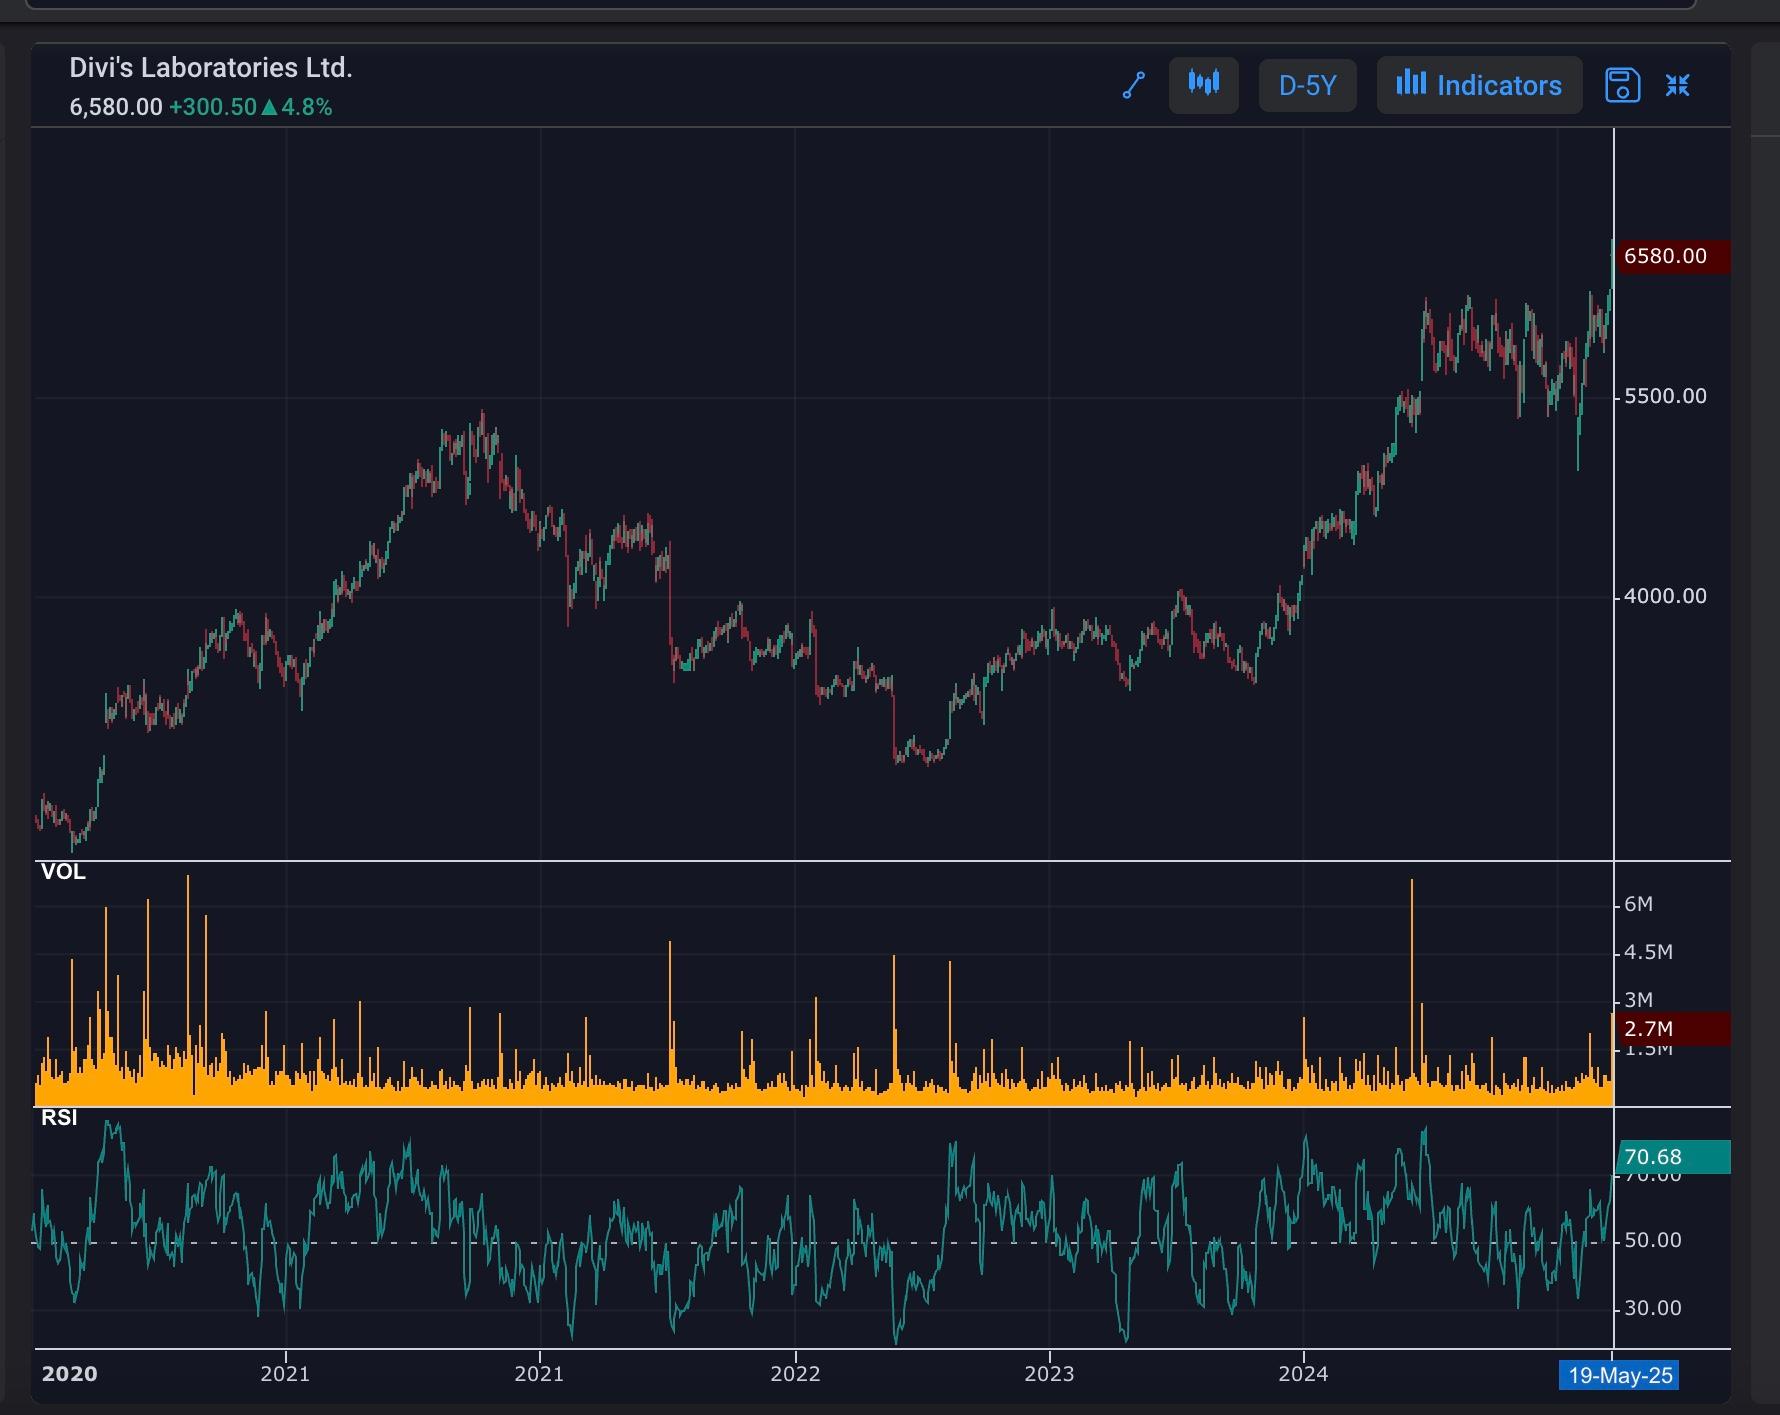Viewport: 1780px width, 1415px height.
Task: Open the candlestick chart type selector
Action: coord(1204,85)
